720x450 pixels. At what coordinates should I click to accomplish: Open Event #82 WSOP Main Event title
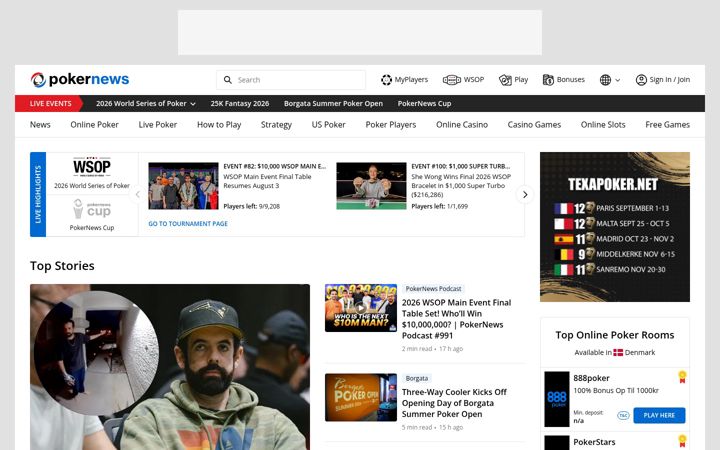coord(275,166)
